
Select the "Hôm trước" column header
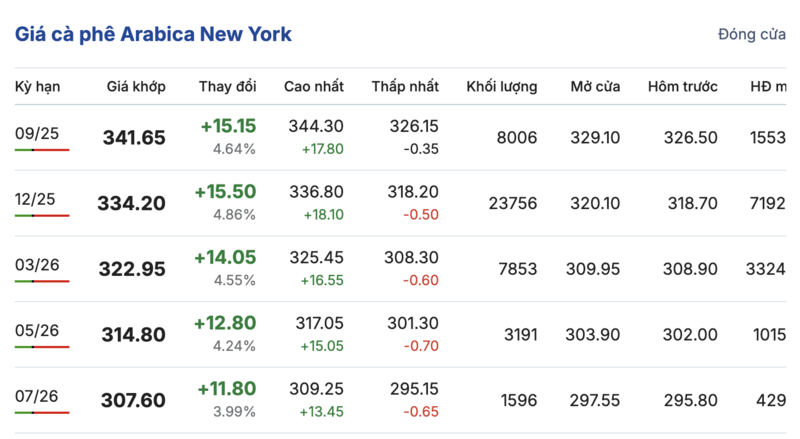(683, 87)
